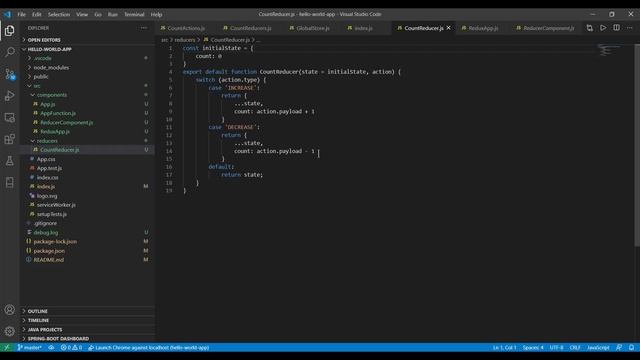This screenshot has width=640, height=360.
Task: Click the VS Code logo icon
Action: coord(8,14)
